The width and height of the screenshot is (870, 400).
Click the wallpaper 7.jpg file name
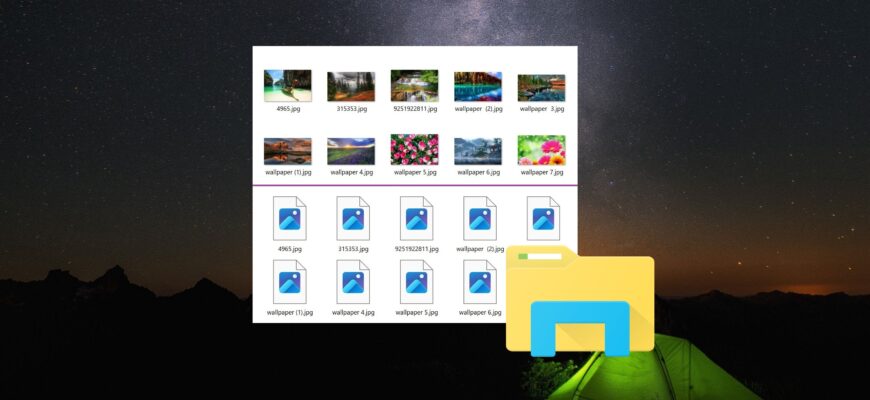[542, 173]
